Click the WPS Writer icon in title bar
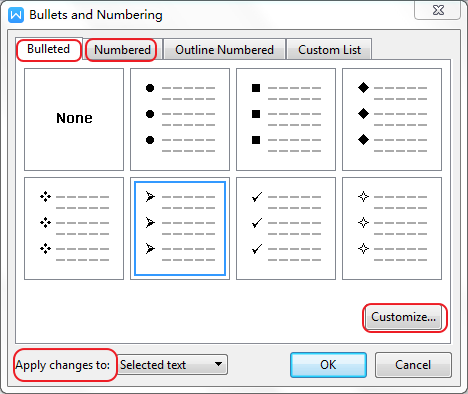Screen dimensions: 468x394 click(x=16, y=15)
